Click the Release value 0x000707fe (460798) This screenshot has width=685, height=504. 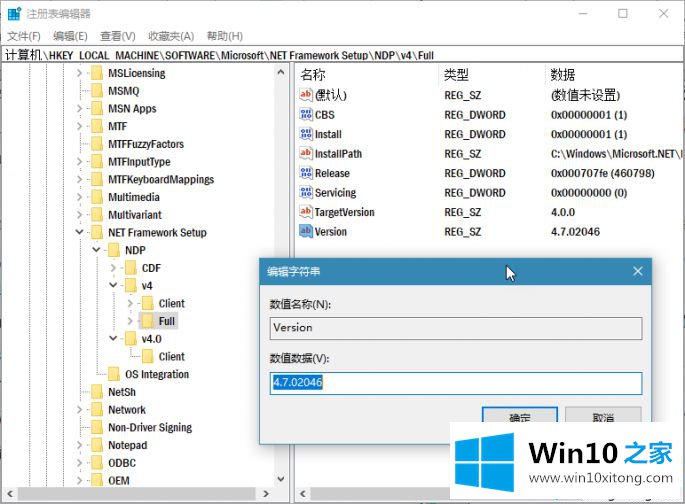(602, 173)
